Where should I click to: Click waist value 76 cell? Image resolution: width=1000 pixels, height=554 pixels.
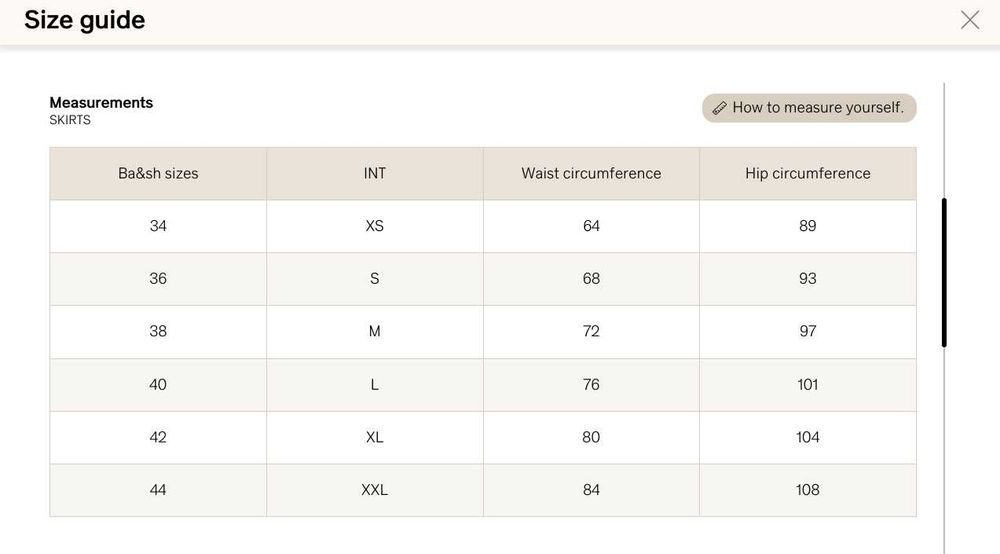591,384
